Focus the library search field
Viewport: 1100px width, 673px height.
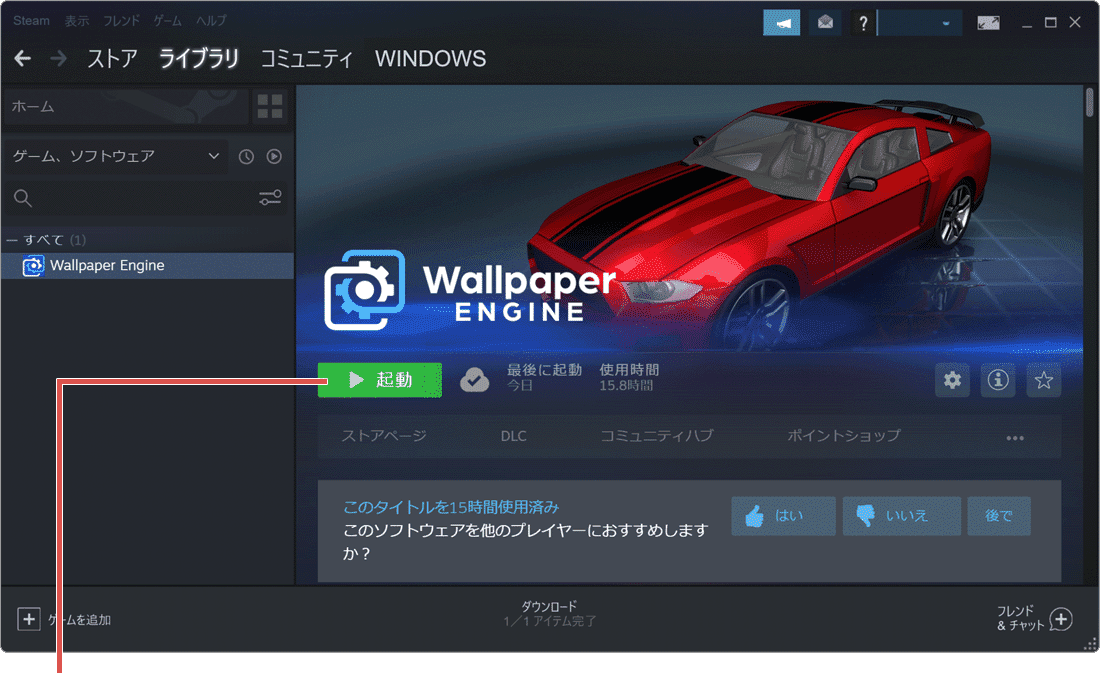click(x=144, y=198)
